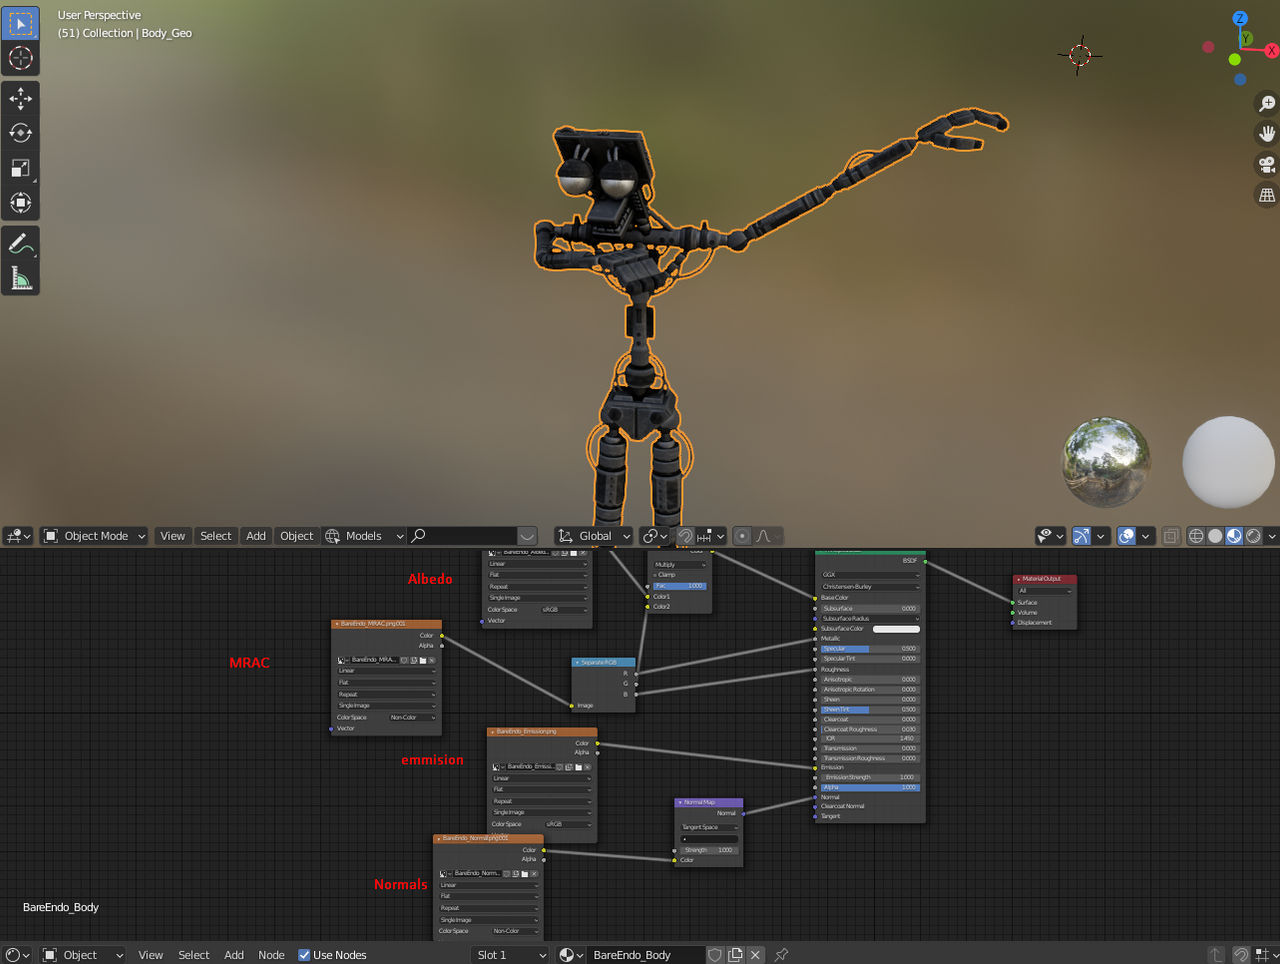The width and height of the screenshot is (1280, 964).
Task: Open the Slot 1 material slot dropdown
Action: [510, 955]
